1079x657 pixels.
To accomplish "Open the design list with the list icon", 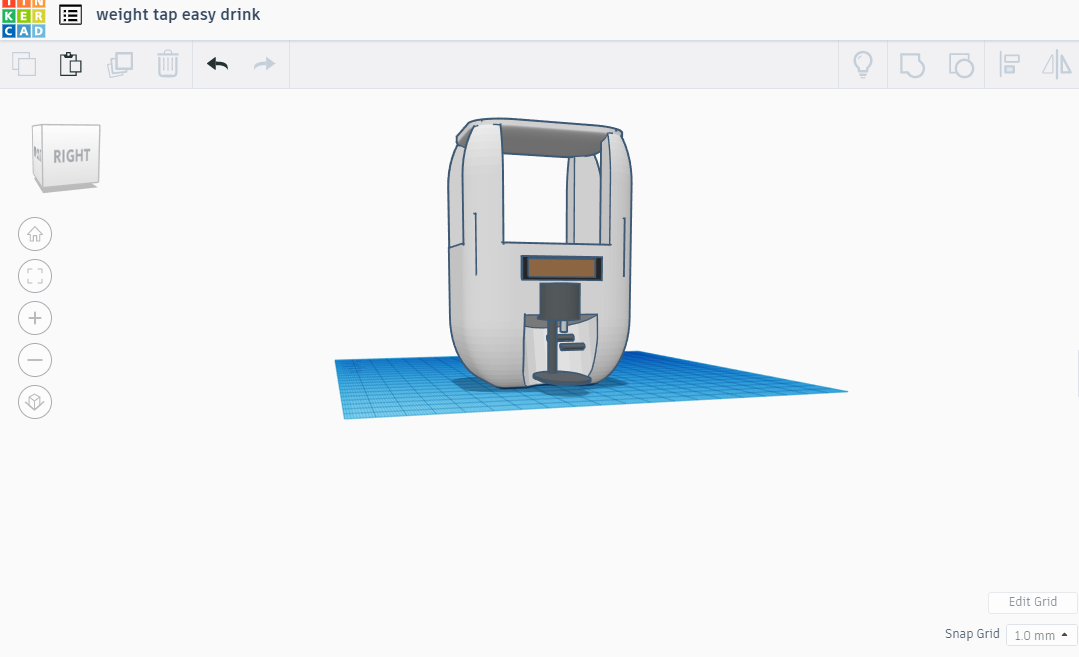I will (70, 15).
